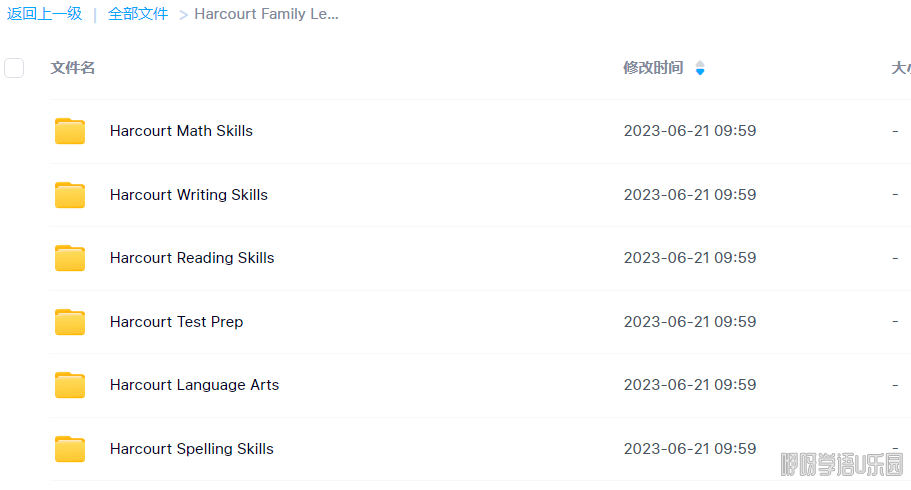
Task: Open the Harcourt Test Prep folder name
Action: (x=177, y=322)
